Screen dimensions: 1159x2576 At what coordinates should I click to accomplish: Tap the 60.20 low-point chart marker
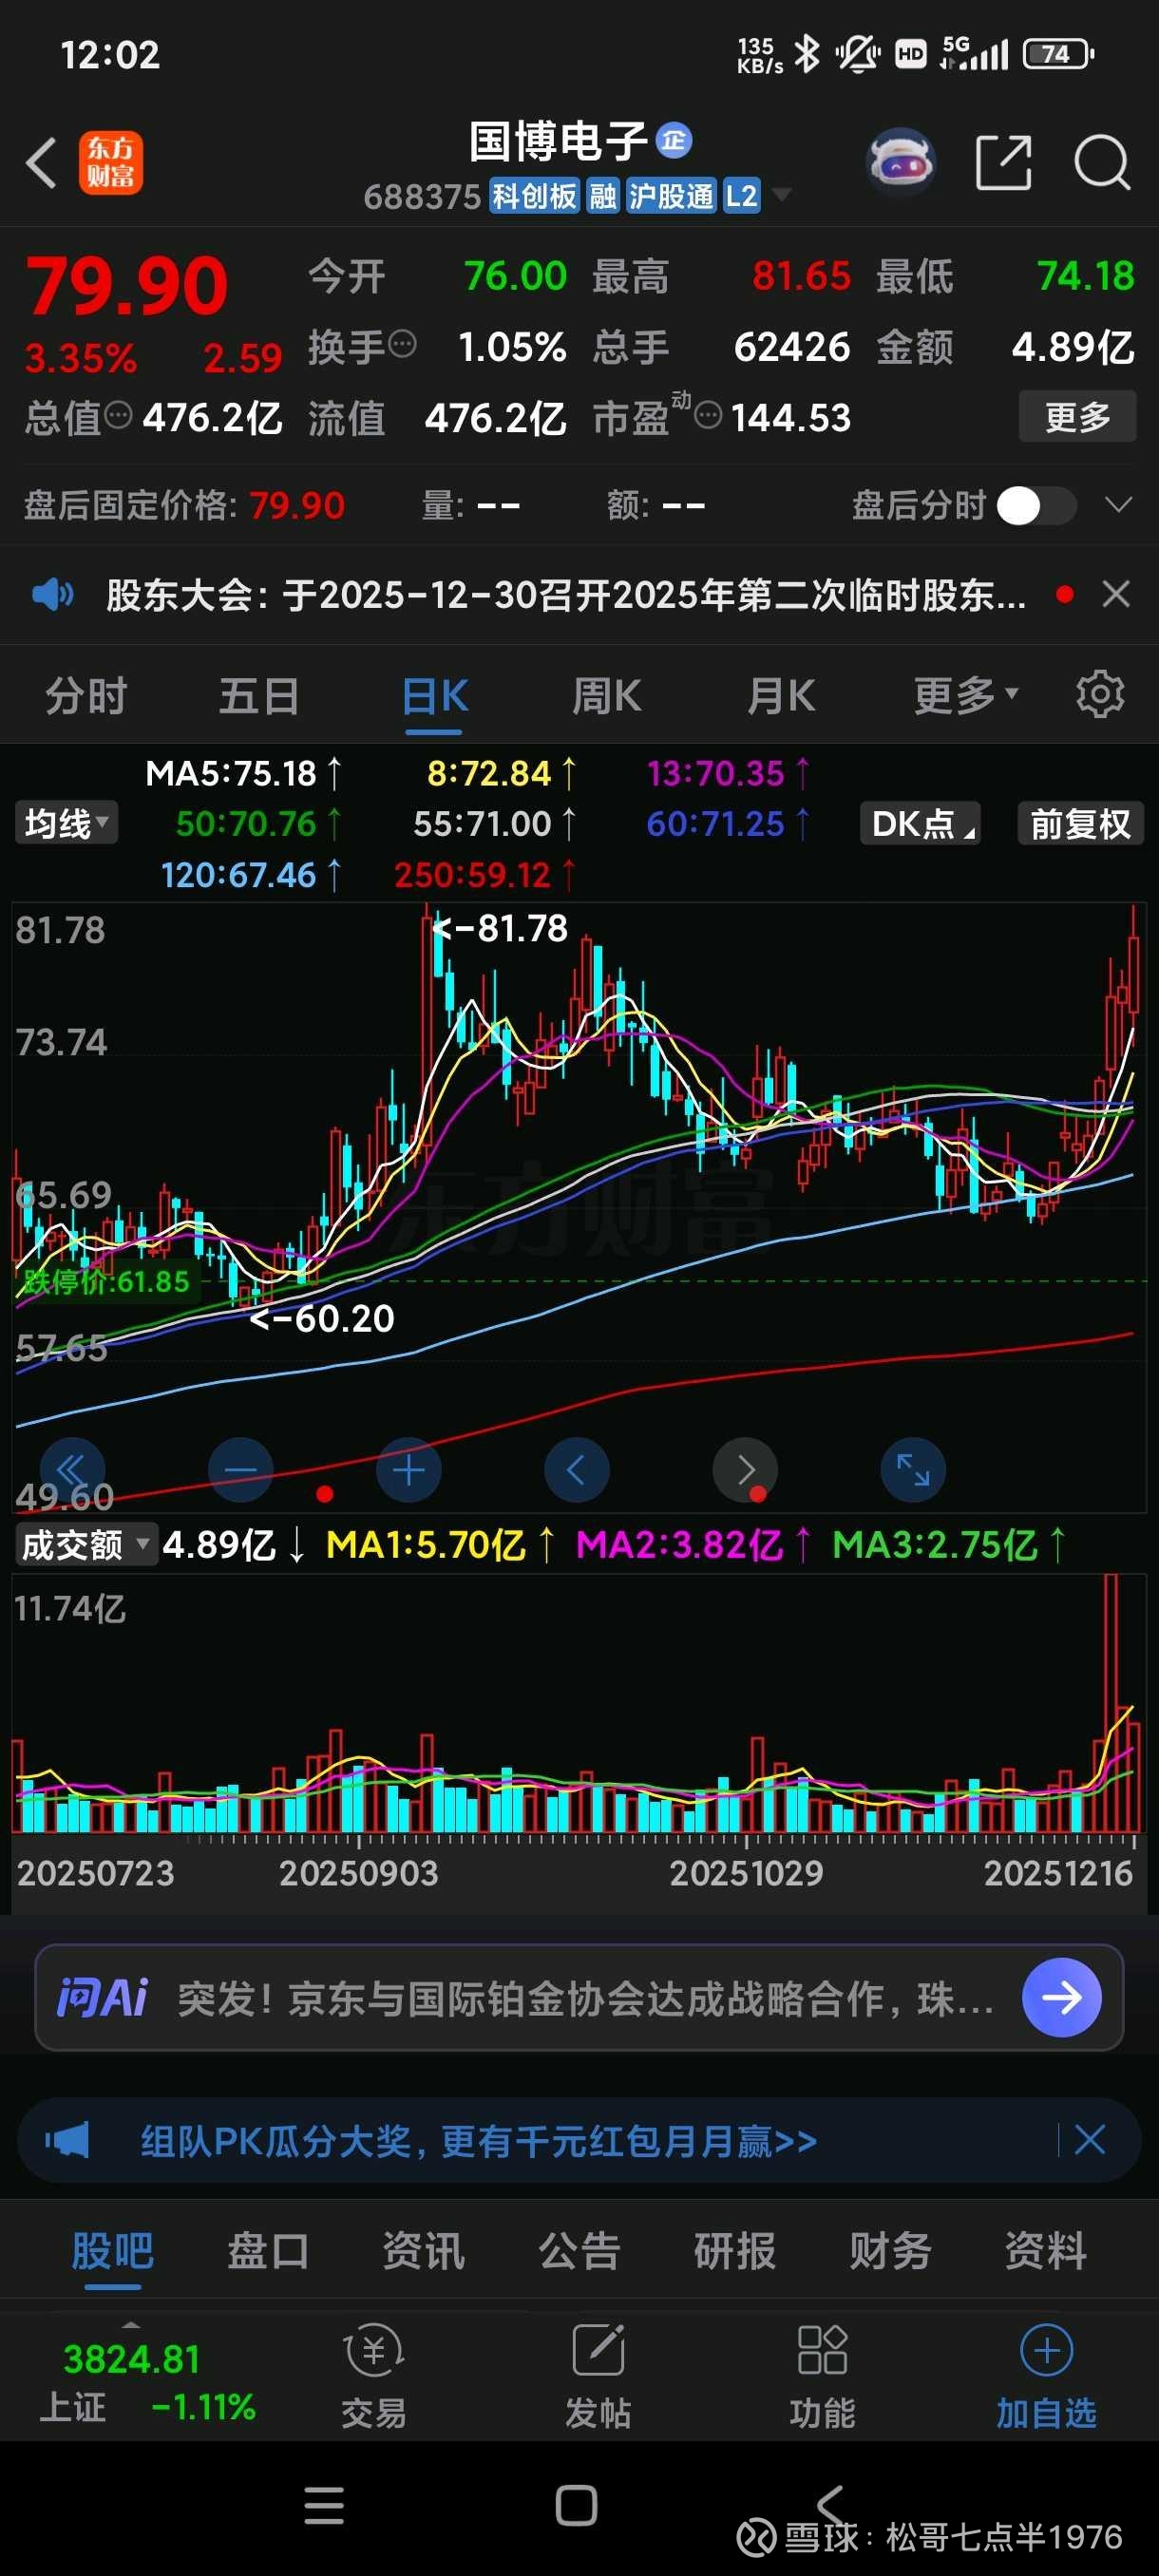[322, 1318]
